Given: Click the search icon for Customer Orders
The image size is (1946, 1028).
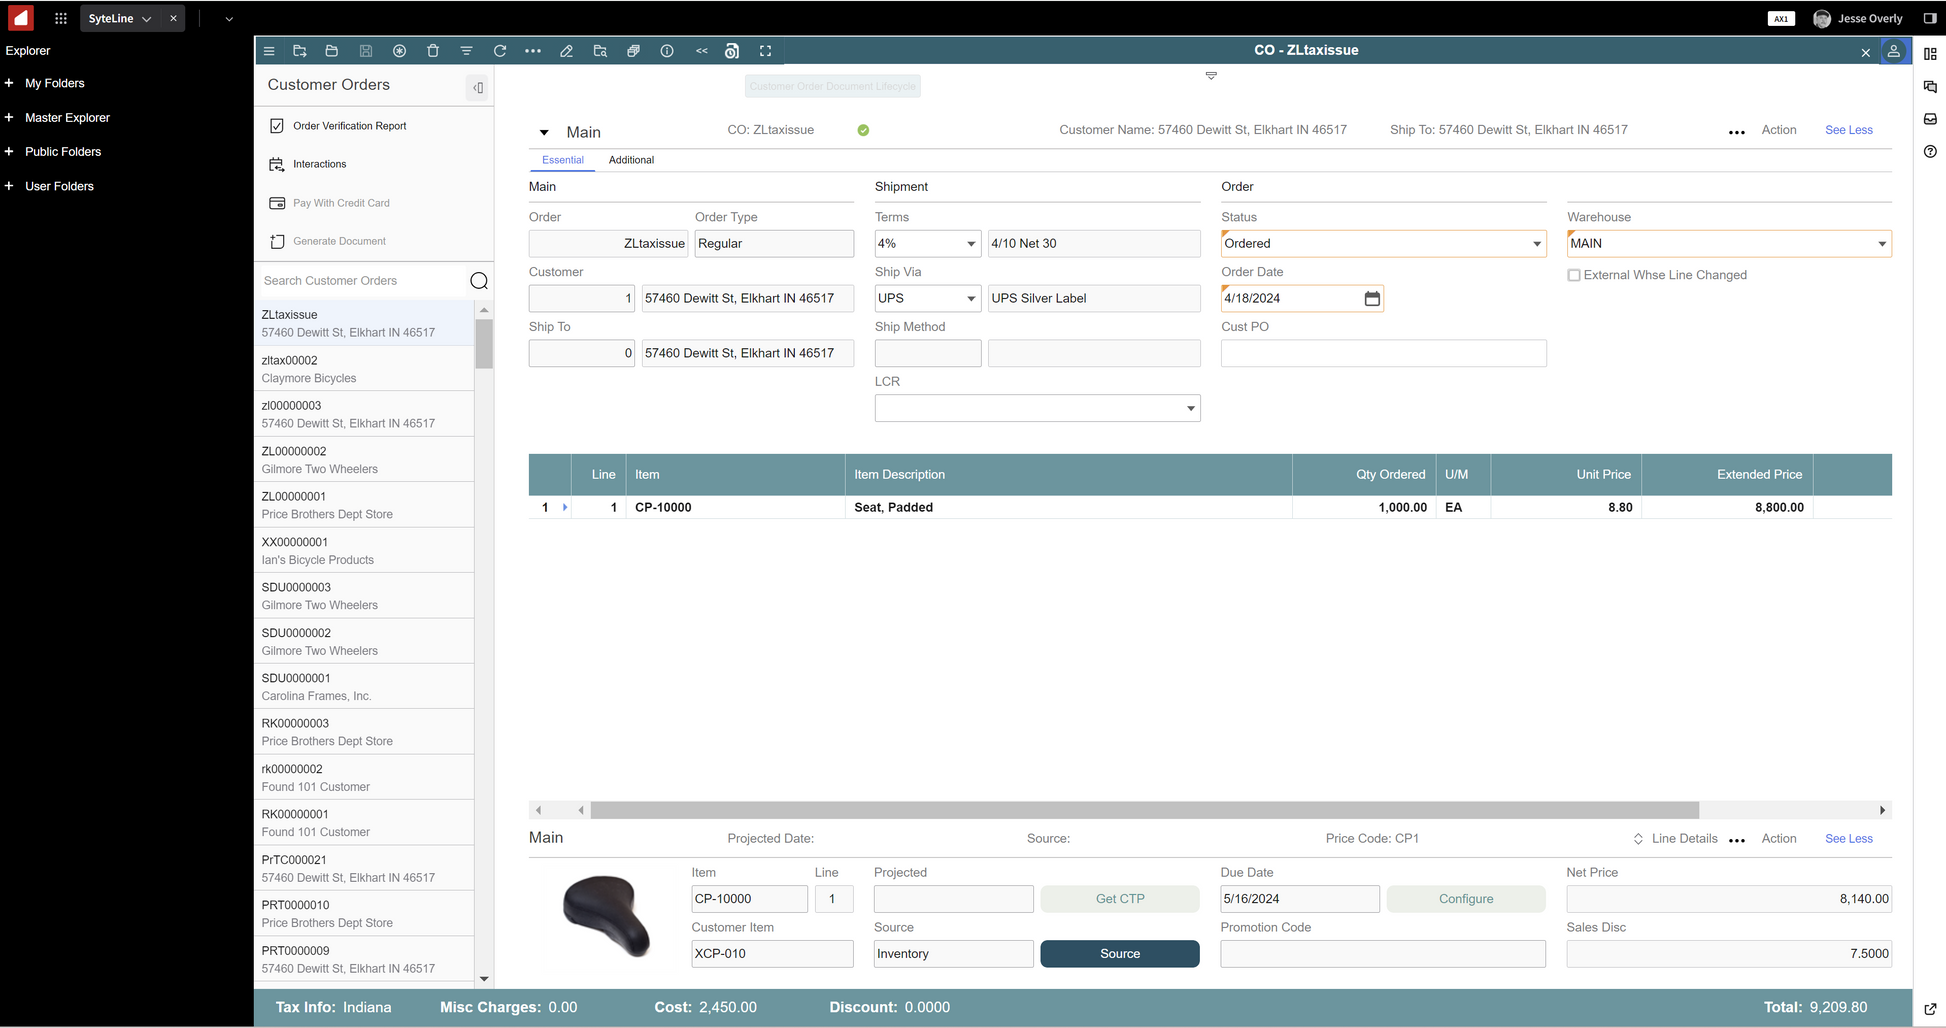Looking at the screenshot, I should point(479,281).
